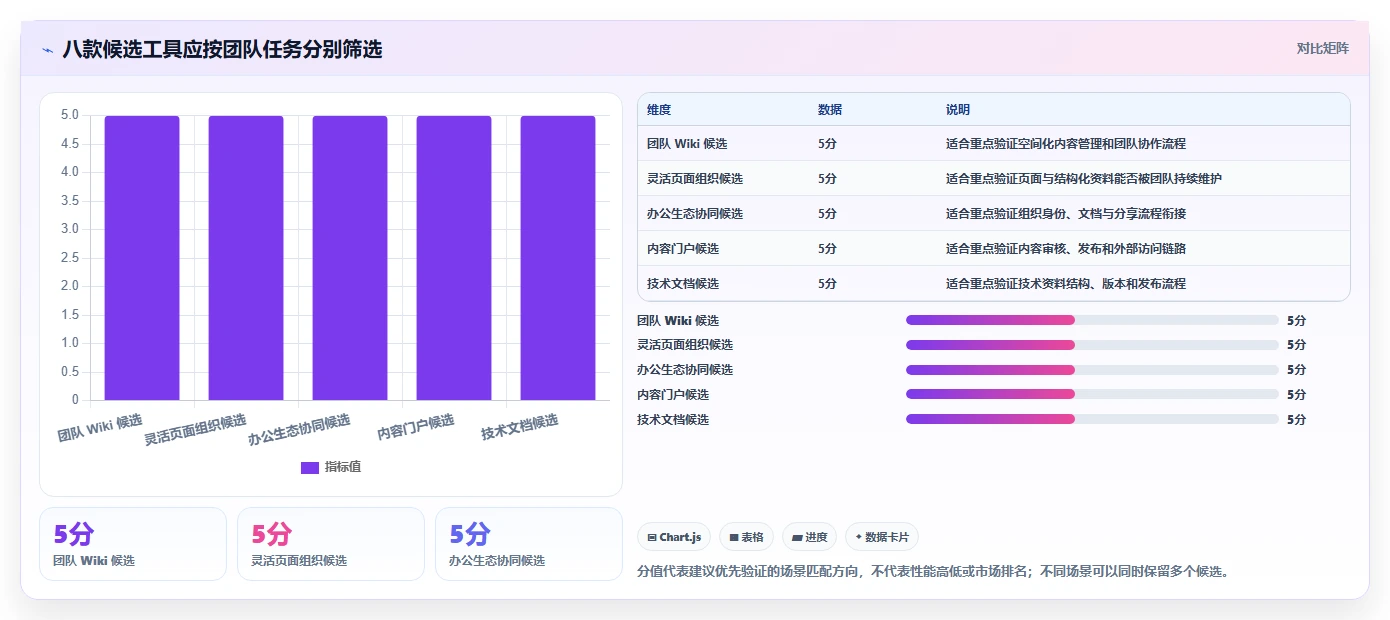The height and width of the screenshot is (620, 1390).
Task: Click description 适合重点验证空间化内容管理和团队协作流程
Action: coord(1066,144)
